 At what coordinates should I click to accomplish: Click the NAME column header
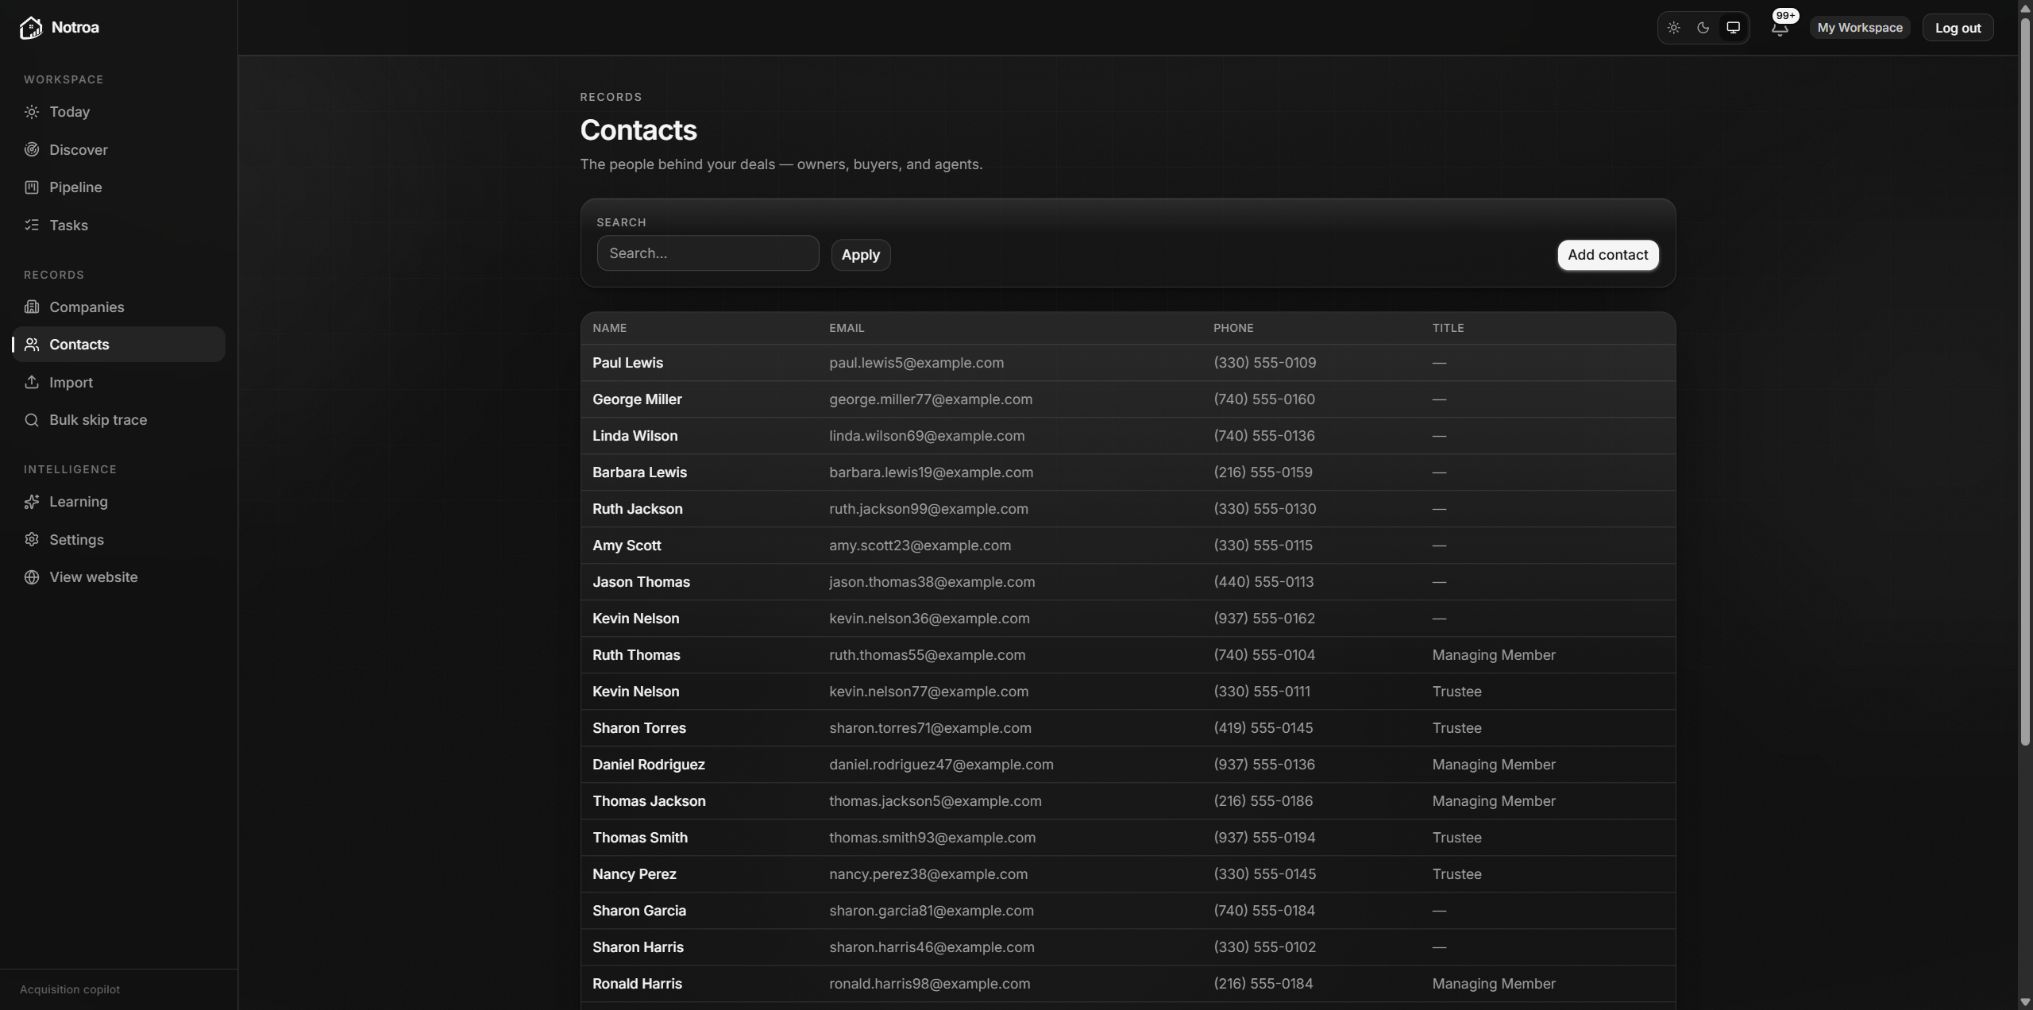(609, 328)
